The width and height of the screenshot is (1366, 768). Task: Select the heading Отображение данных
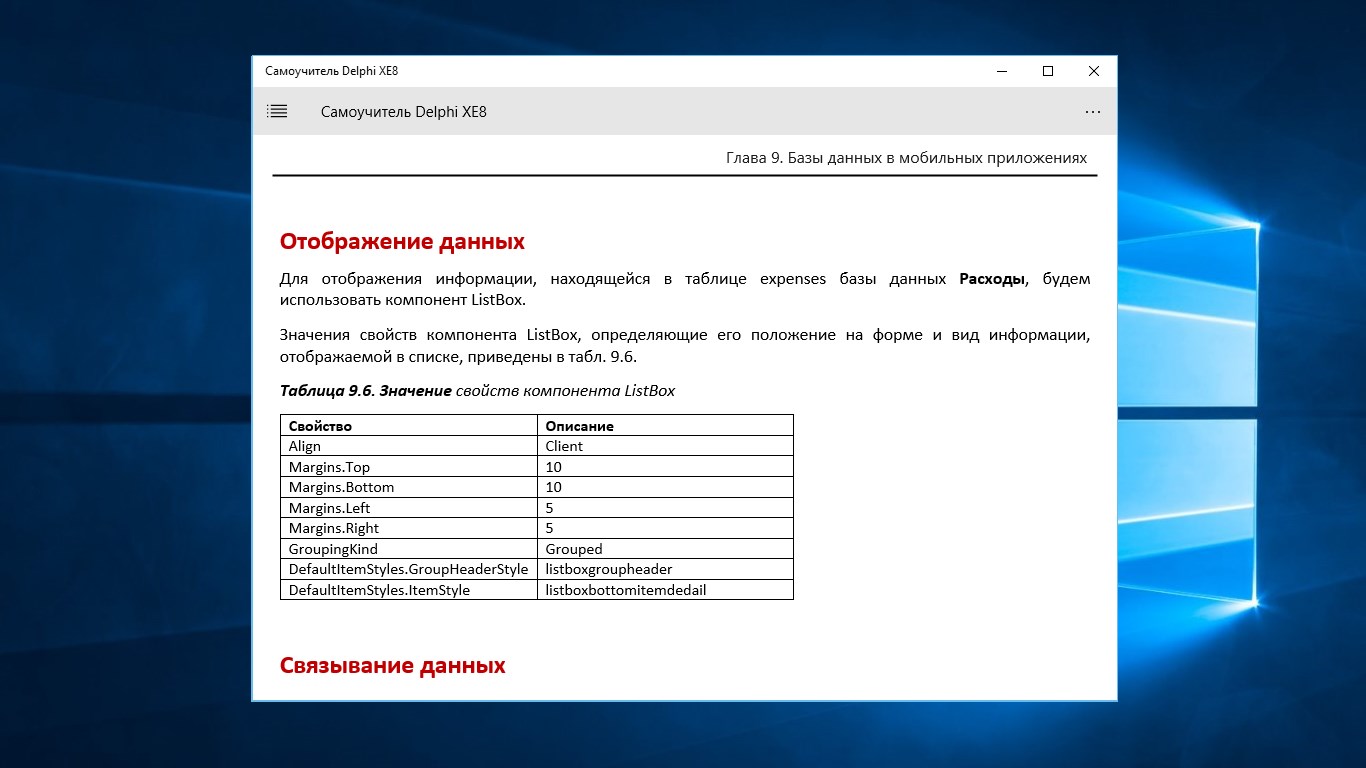point(402,241)
